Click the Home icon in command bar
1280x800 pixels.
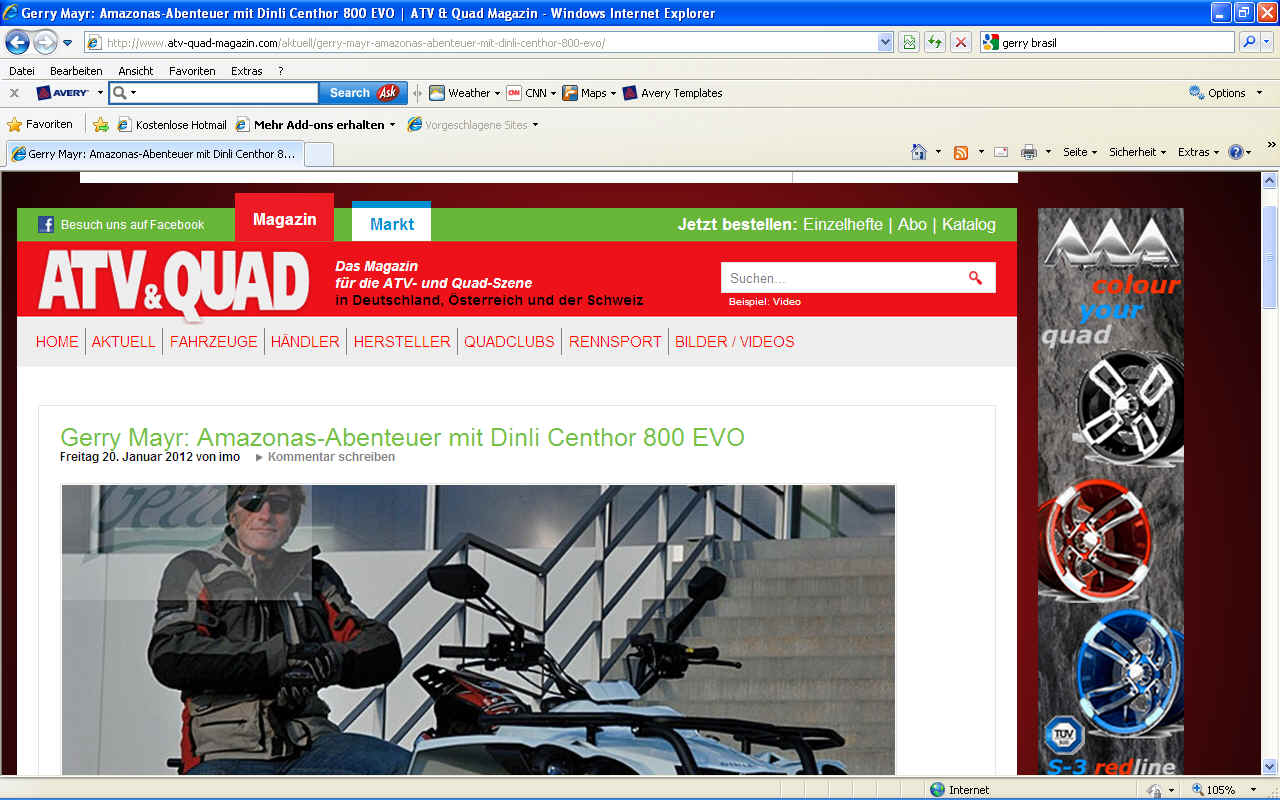919,152
